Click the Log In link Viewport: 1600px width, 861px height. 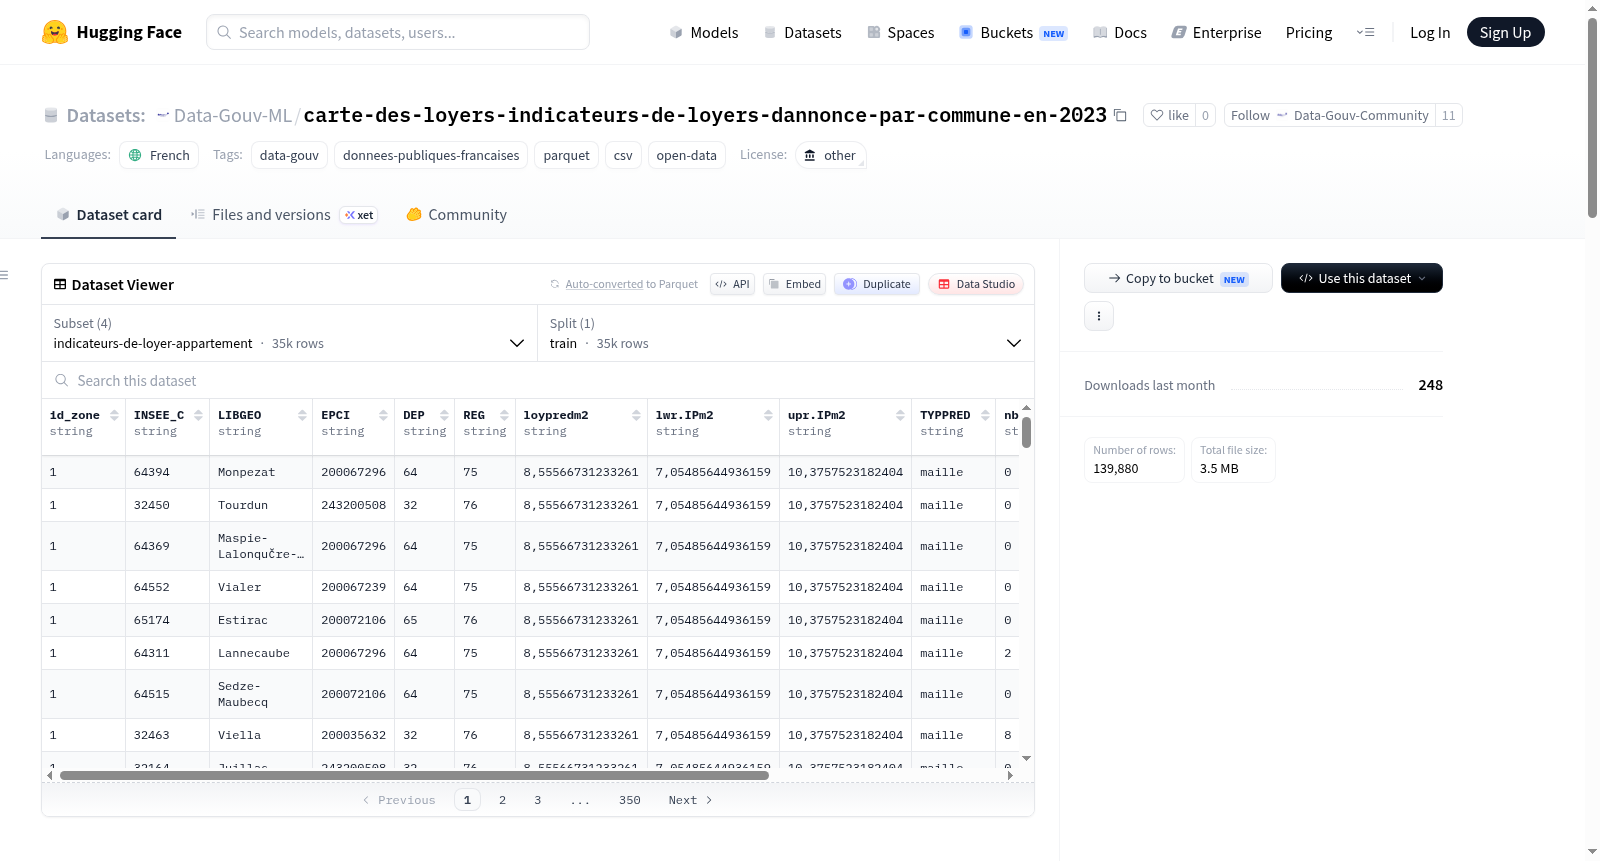point(1430,33)
